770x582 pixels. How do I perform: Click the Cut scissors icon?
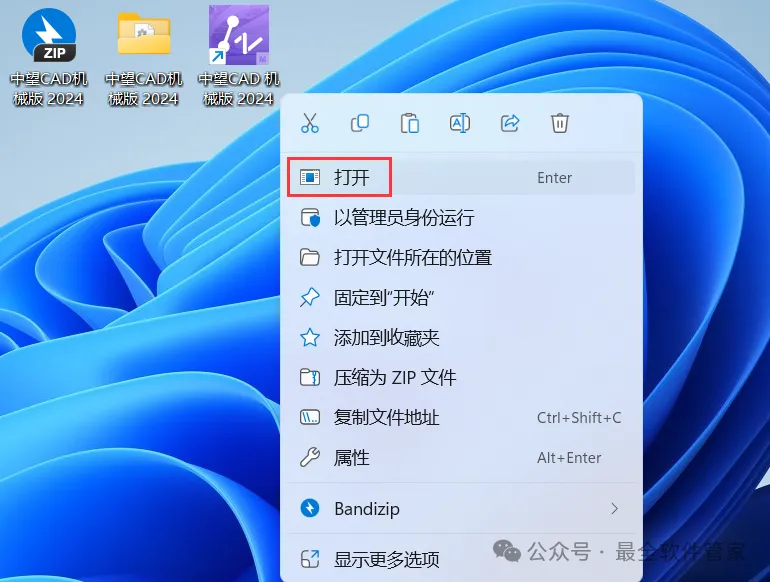(x=310, y=123)
